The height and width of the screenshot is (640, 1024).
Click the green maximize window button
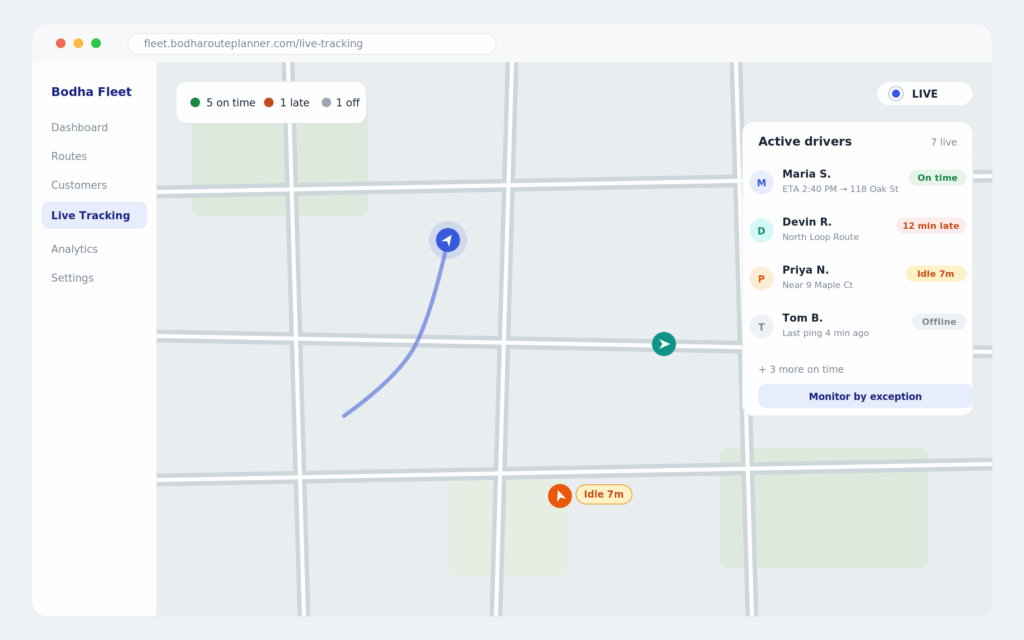click(96, 43)
